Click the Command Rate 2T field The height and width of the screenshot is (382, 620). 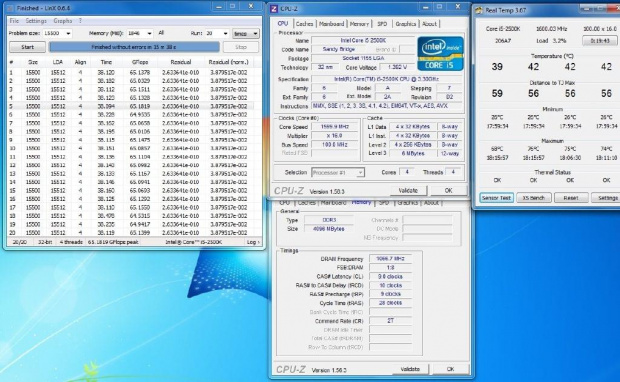[x=390, y=321]
